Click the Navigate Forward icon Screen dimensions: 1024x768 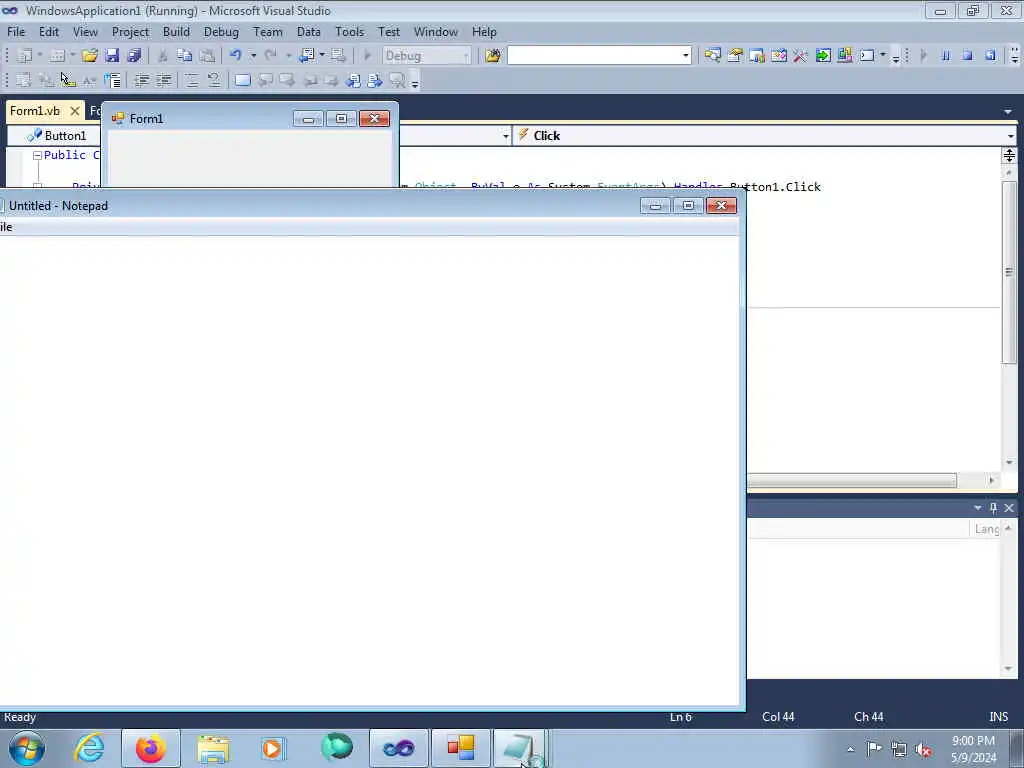pyautogui.click(x=338, y=56)
